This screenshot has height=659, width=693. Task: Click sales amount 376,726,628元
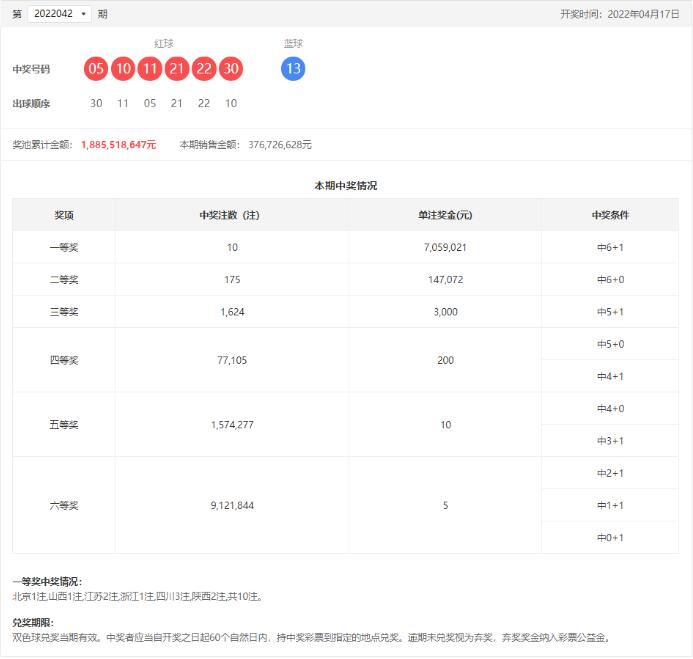pyautogui.click(x=280, y=145)
